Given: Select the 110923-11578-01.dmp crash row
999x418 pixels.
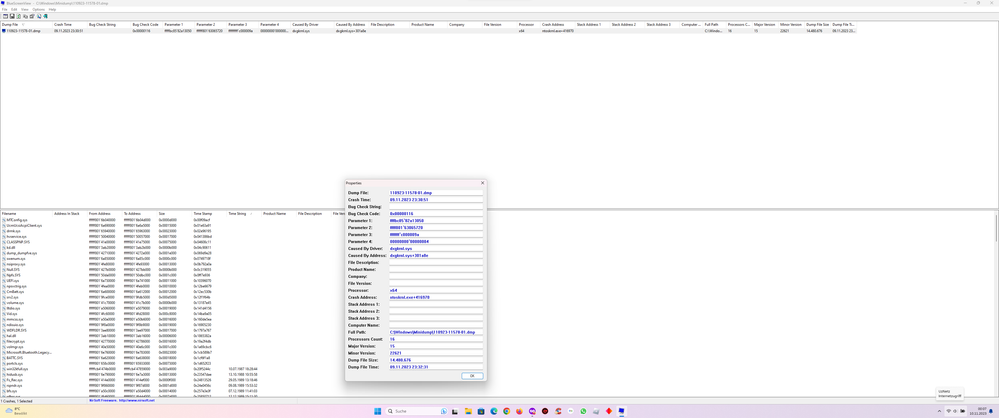Looking at the screenshot, I should (x=427, y=31).
